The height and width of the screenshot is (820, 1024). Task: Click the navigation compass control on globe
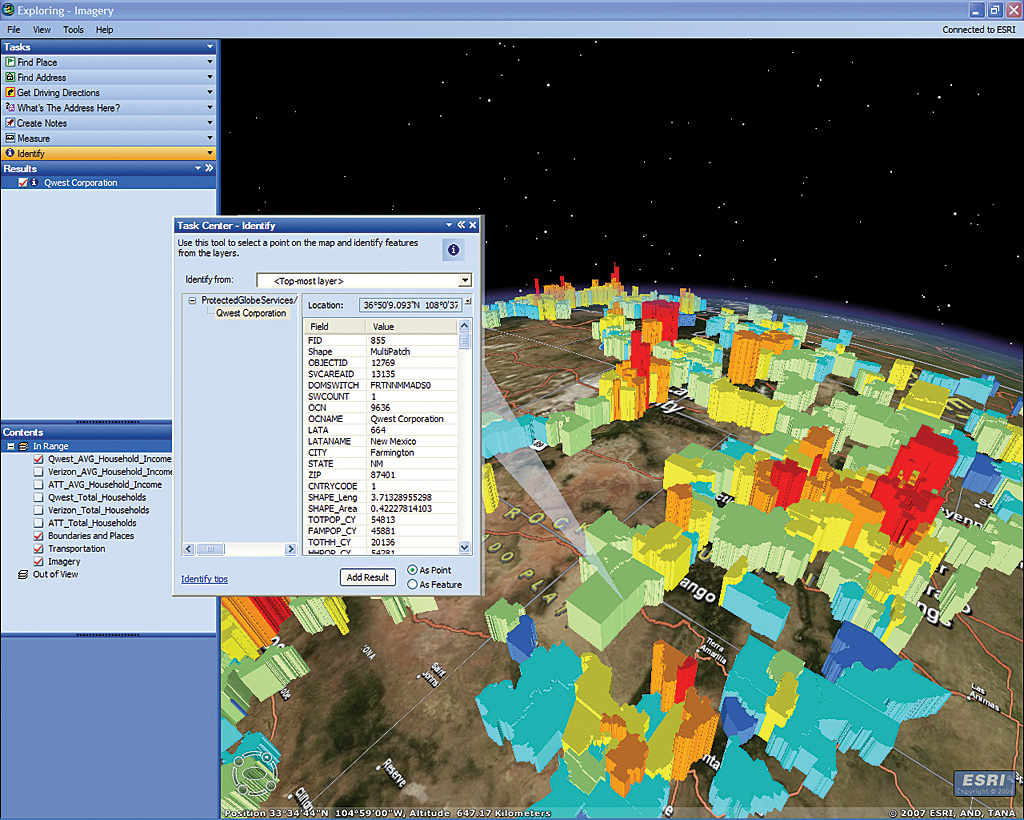point(257,775)
